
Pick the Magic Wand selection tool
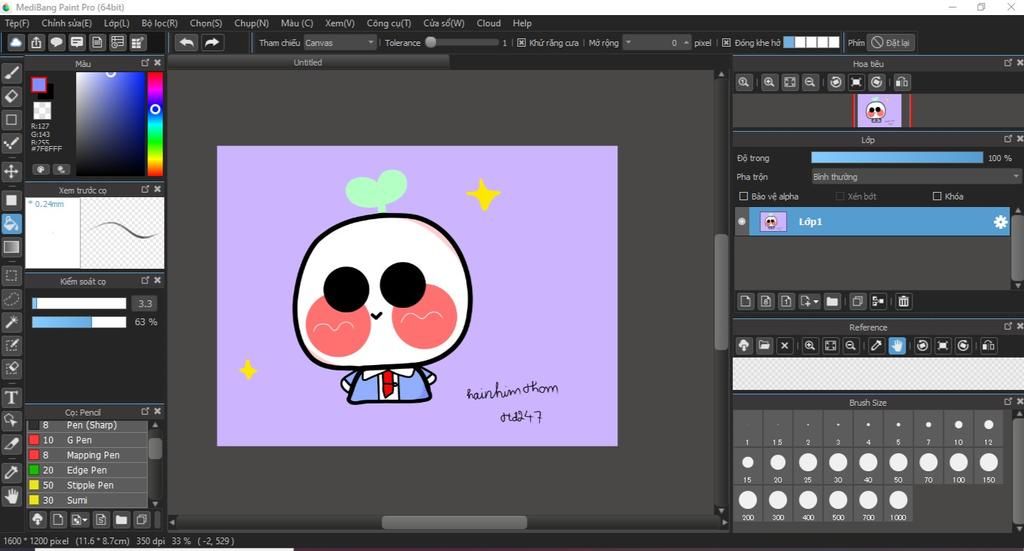pos(12,321)
